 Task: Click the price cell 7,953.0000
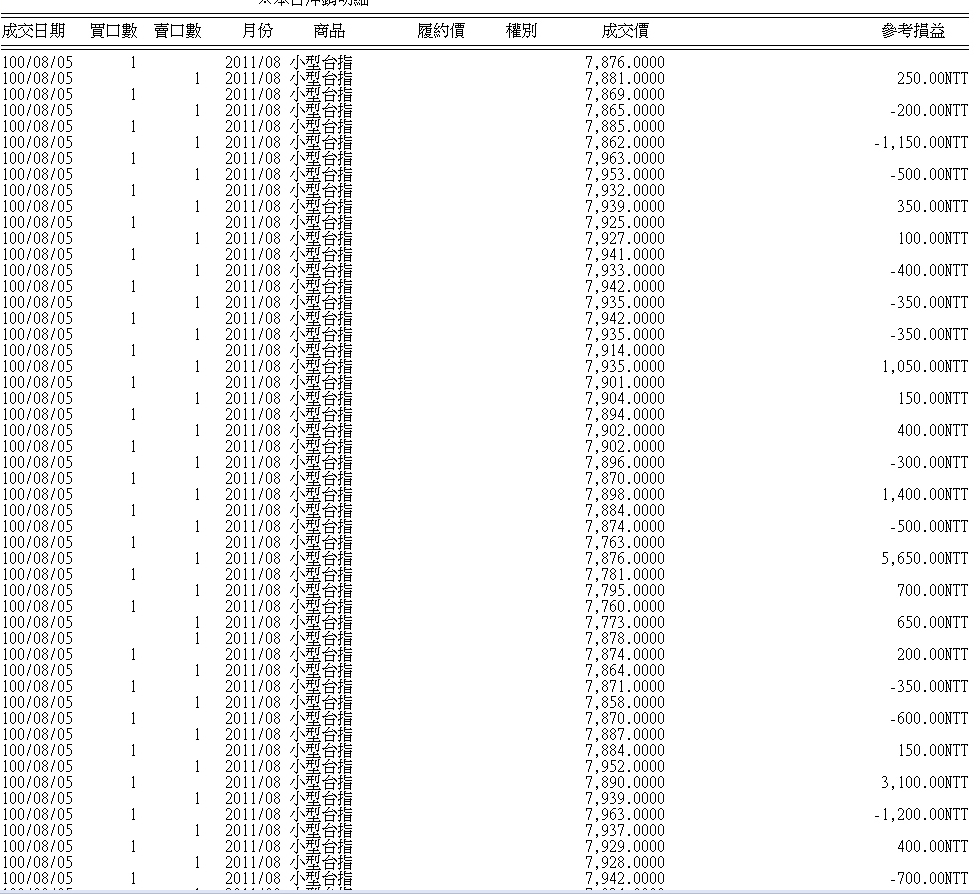point(625,175)
